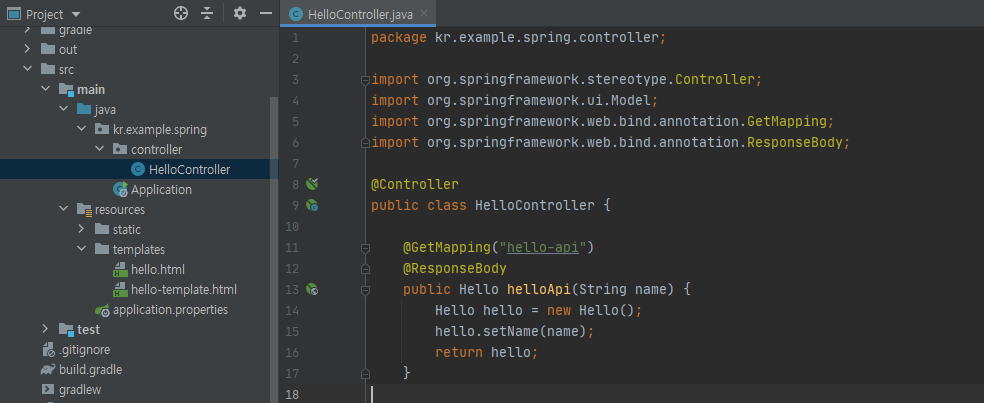Screen dimensions: 984x403
Task: Click the package declaration on line 1
Action: [518, 38]
